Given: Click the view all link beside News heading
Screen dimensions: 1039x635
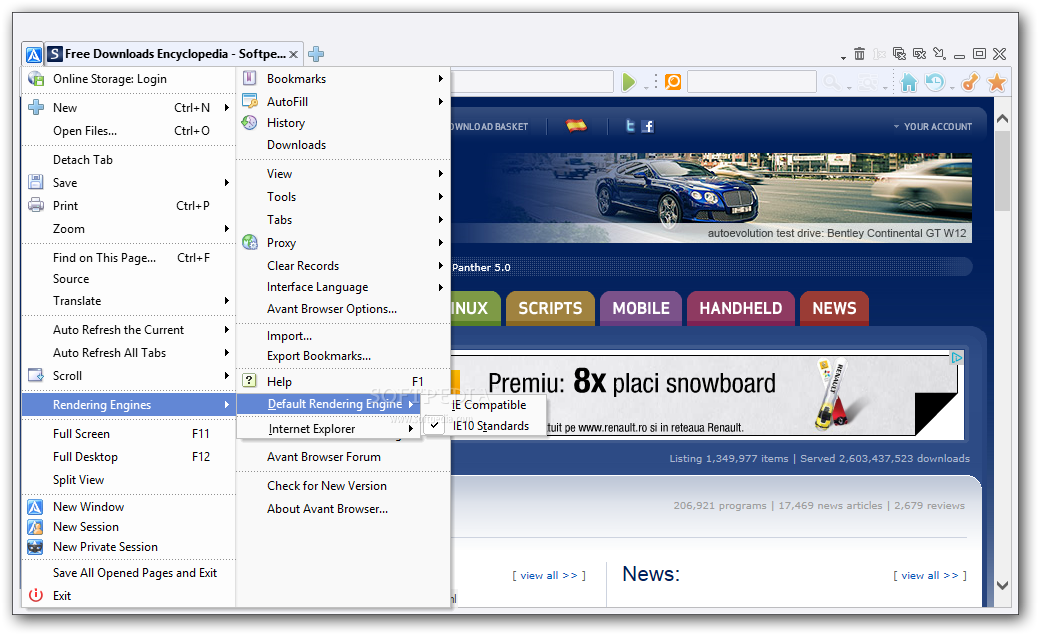Looking at the screenshot, I should coord(930,575).
